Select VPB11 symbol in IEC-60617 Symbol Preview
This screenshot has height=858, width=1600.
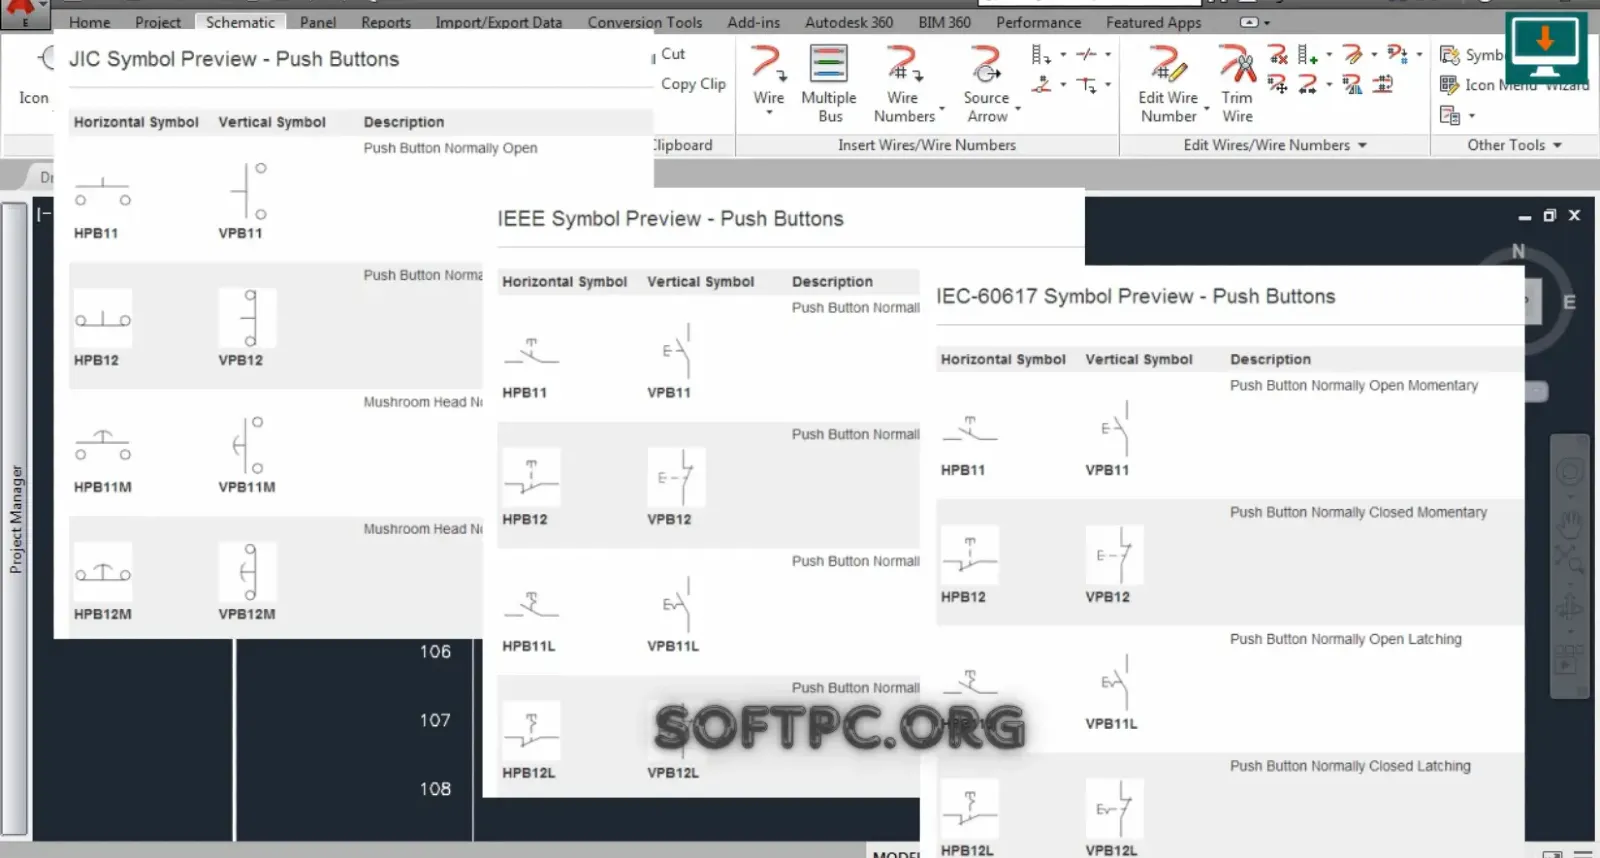pyautogui.click(x=1114, y=428)
